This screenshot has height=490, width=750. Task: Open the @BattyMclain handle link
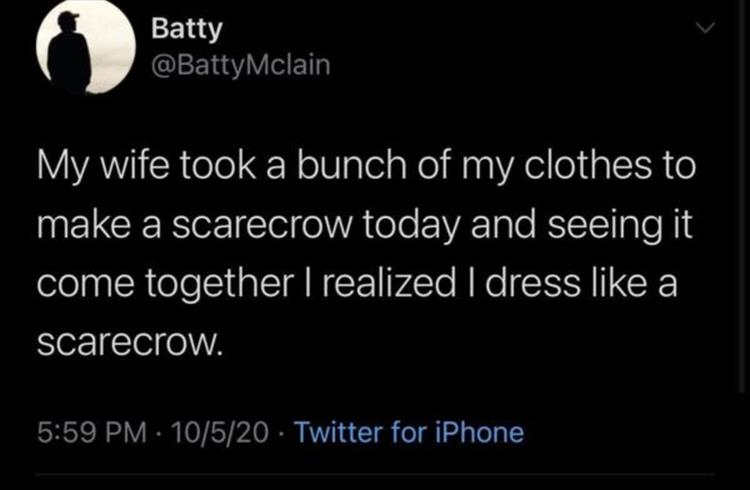[239, 67]
